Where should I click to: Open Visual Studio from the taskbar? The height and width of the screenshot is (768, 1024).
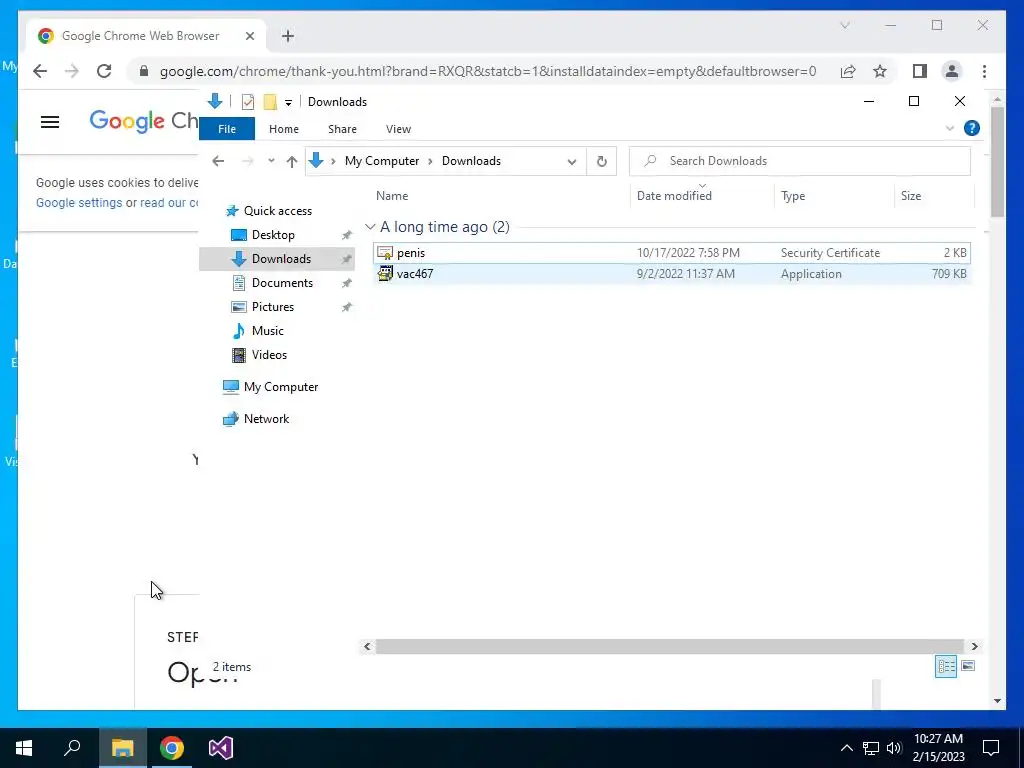(221, 748)
